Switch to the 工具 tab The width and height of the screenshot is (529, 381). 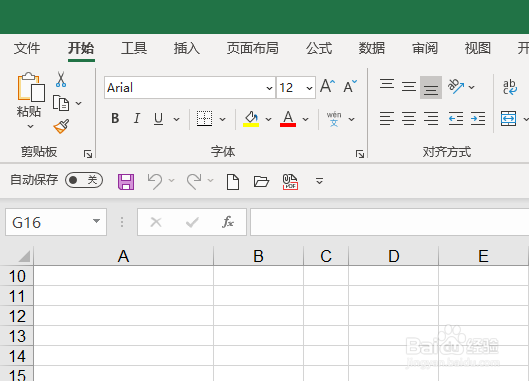(134, 48)
